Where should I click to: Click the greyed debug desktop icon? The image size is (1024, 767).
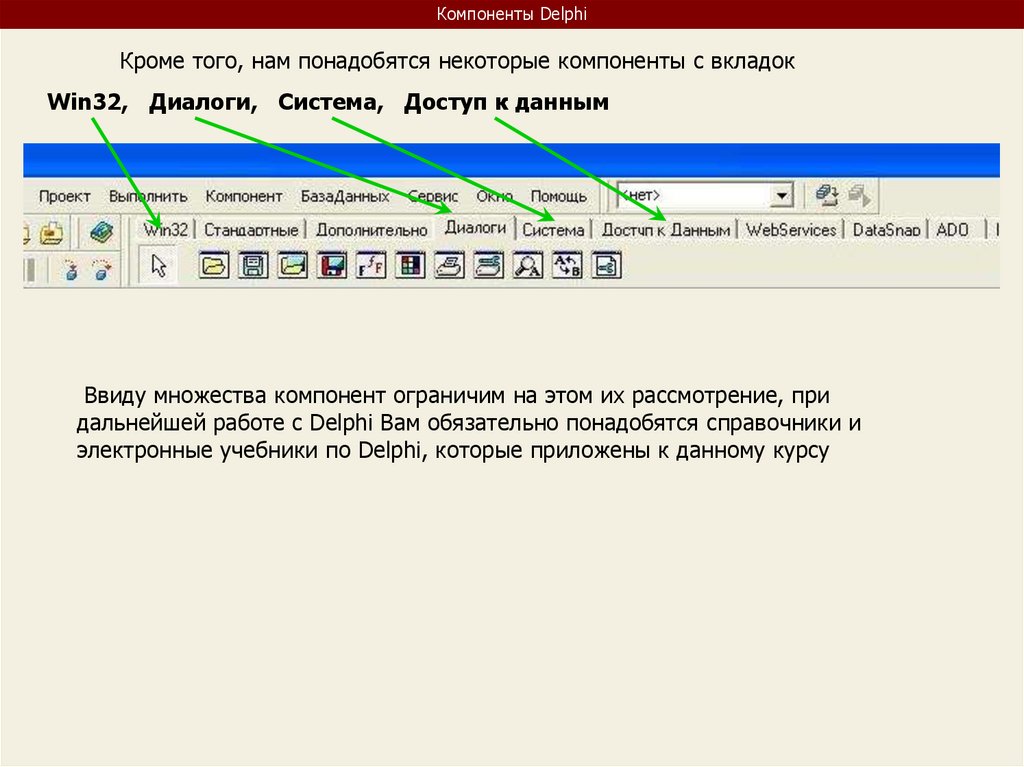coord(859,195)
